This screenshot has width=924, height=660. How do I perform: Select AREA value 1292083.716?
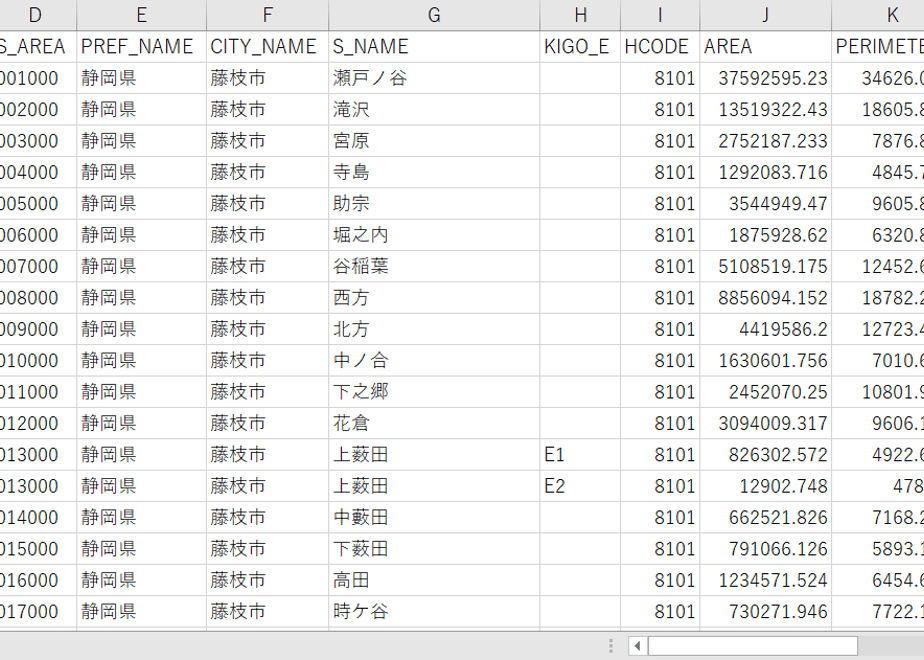point(765,172)
